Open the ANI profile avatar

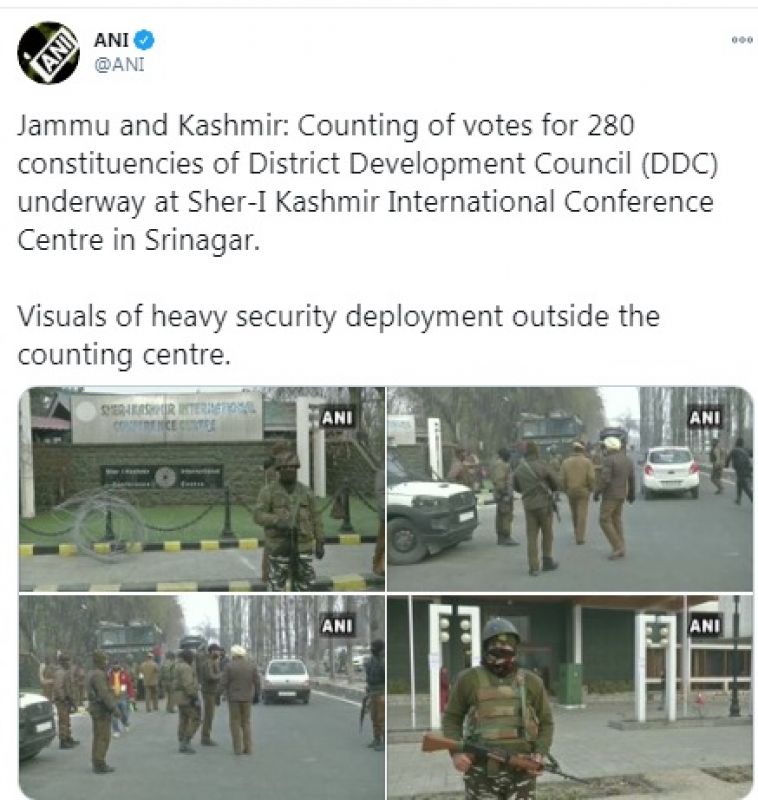(48, 53)
